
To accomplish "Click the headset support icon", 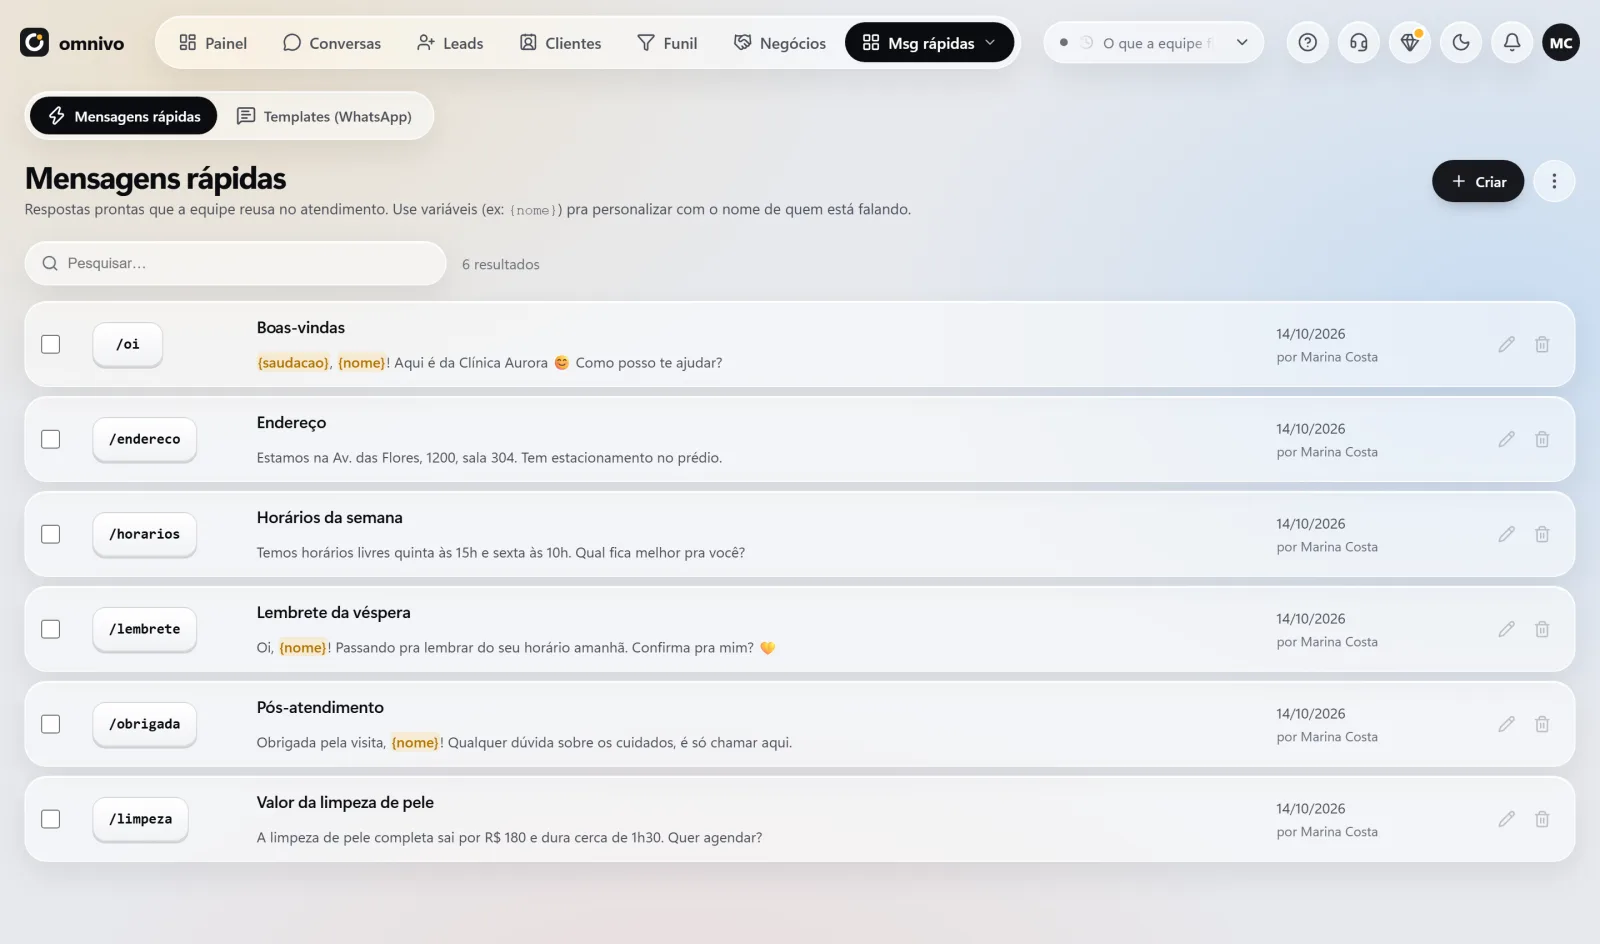I will click(1358, 42).
